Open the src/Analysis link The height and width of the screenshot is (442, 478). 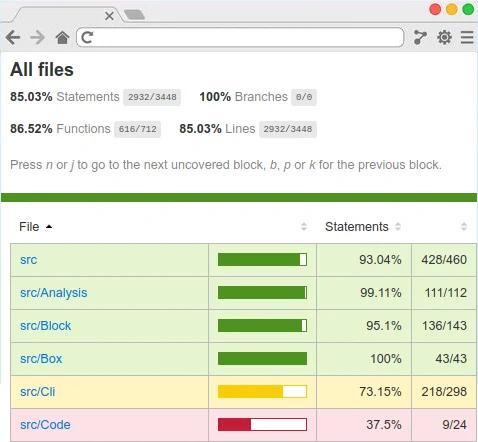pyautogui.click(x=54, y=293)
